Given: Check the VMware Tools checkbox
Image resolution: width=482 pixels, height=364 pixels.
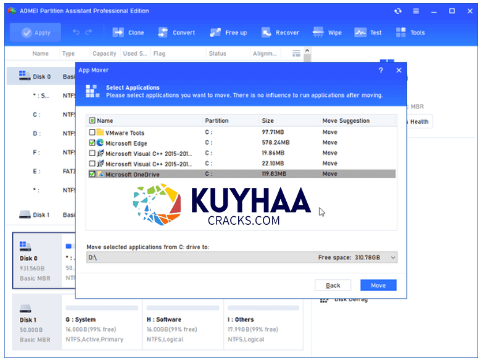Looking at the screenshot, I should (92, 132).
